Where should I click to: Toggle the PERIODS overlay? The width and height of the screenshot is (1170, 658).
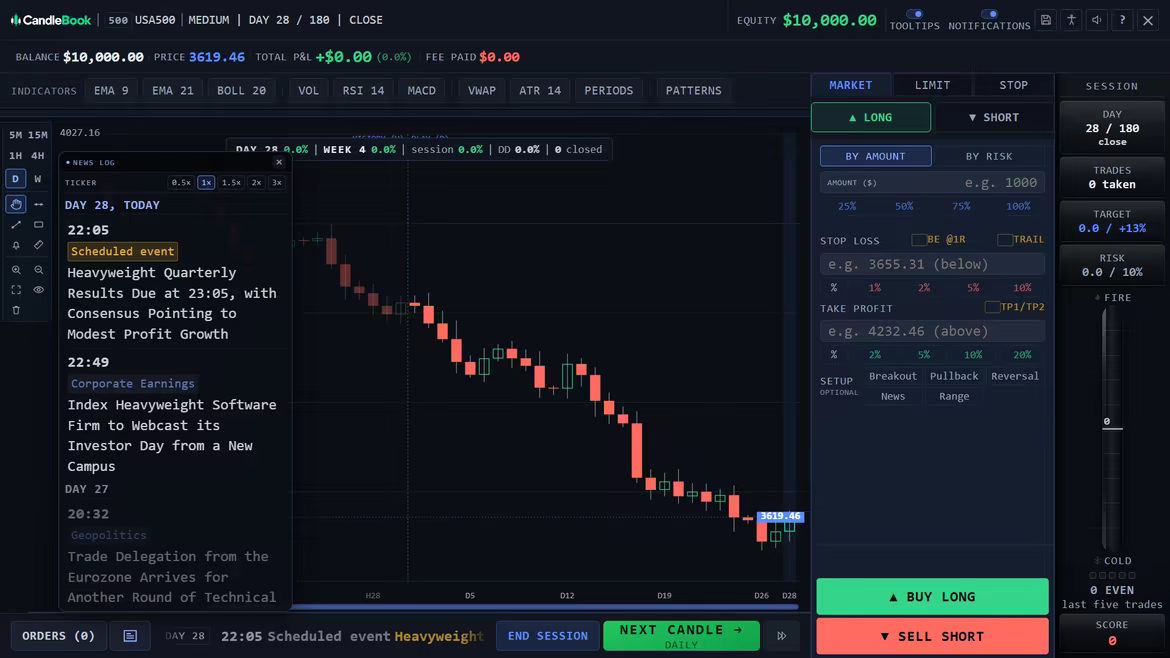(608, 90)
